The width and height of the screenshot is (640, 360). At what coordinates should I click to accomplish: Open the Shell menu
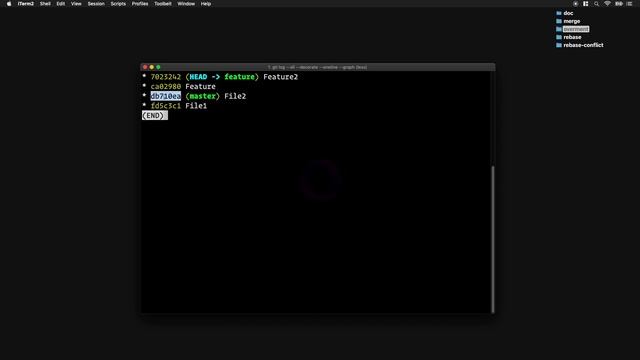[x=45, y=4]
